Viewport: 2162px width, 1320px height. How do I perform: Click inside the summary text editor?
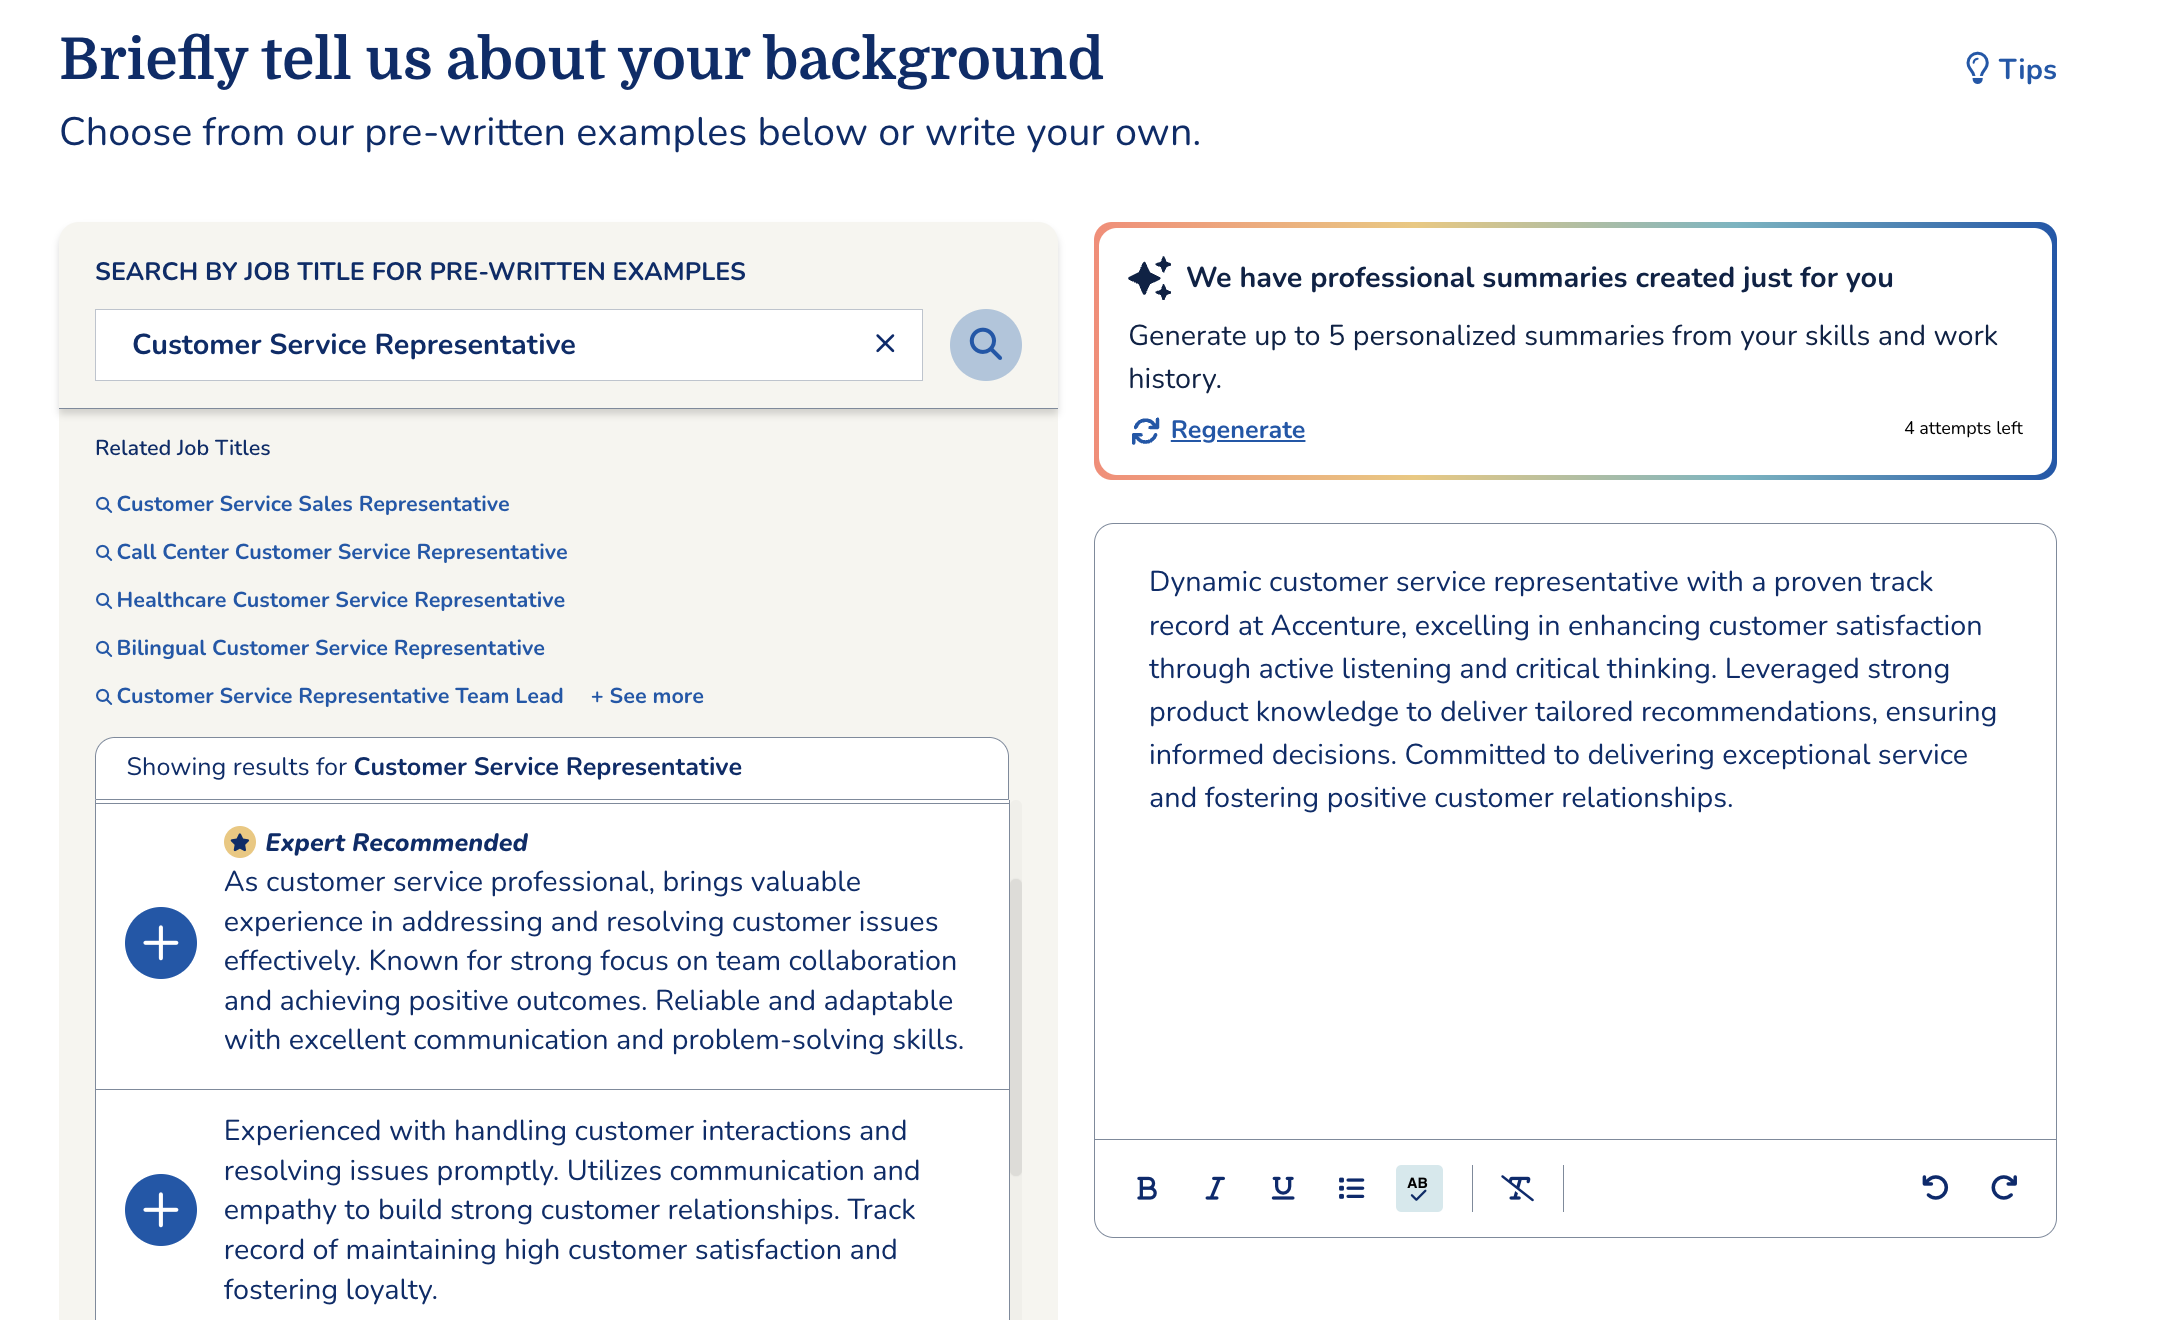point(1575,832)
